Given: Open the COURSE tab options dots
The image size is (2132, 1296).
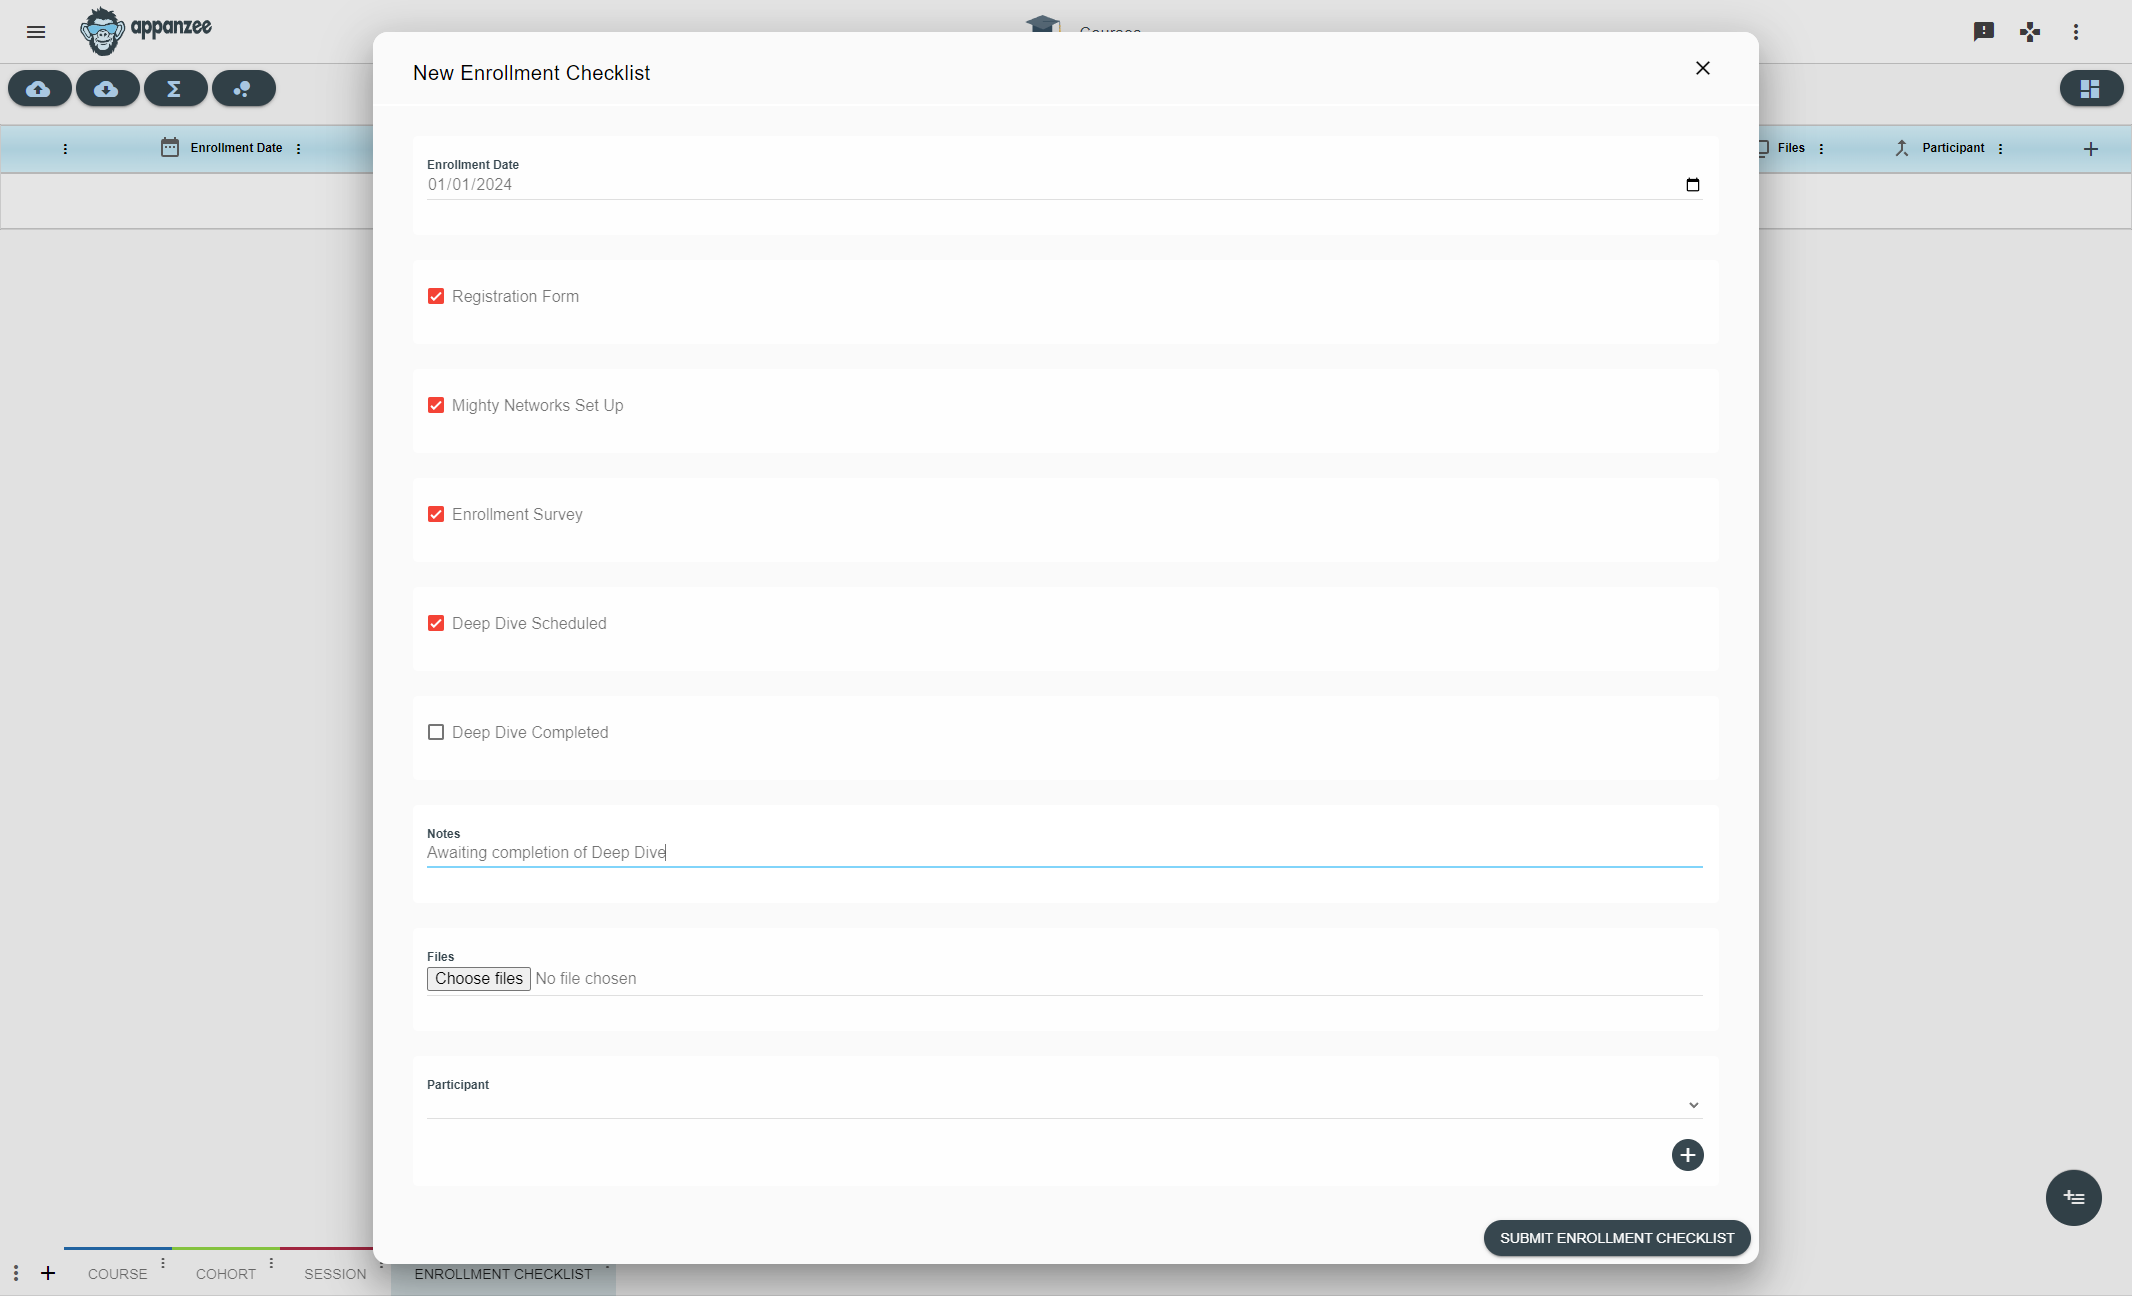Looking at the screenshot, I should [x=163, y=1264].
